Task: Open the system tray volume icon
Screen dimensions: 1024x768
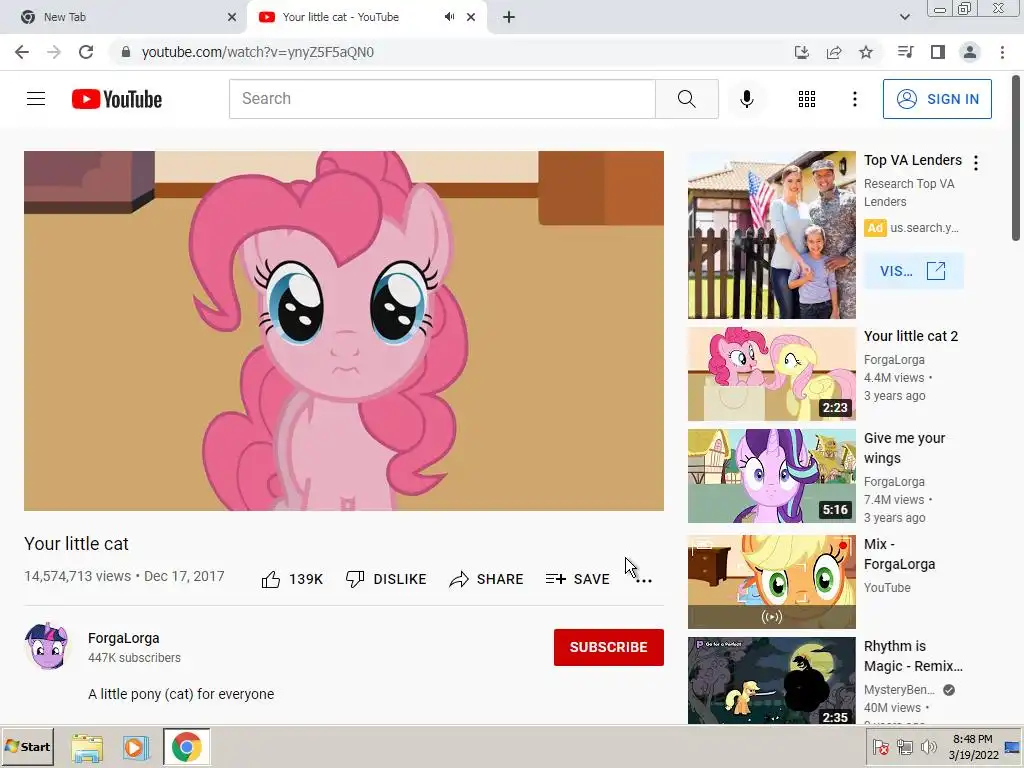Action: [928, 746]
